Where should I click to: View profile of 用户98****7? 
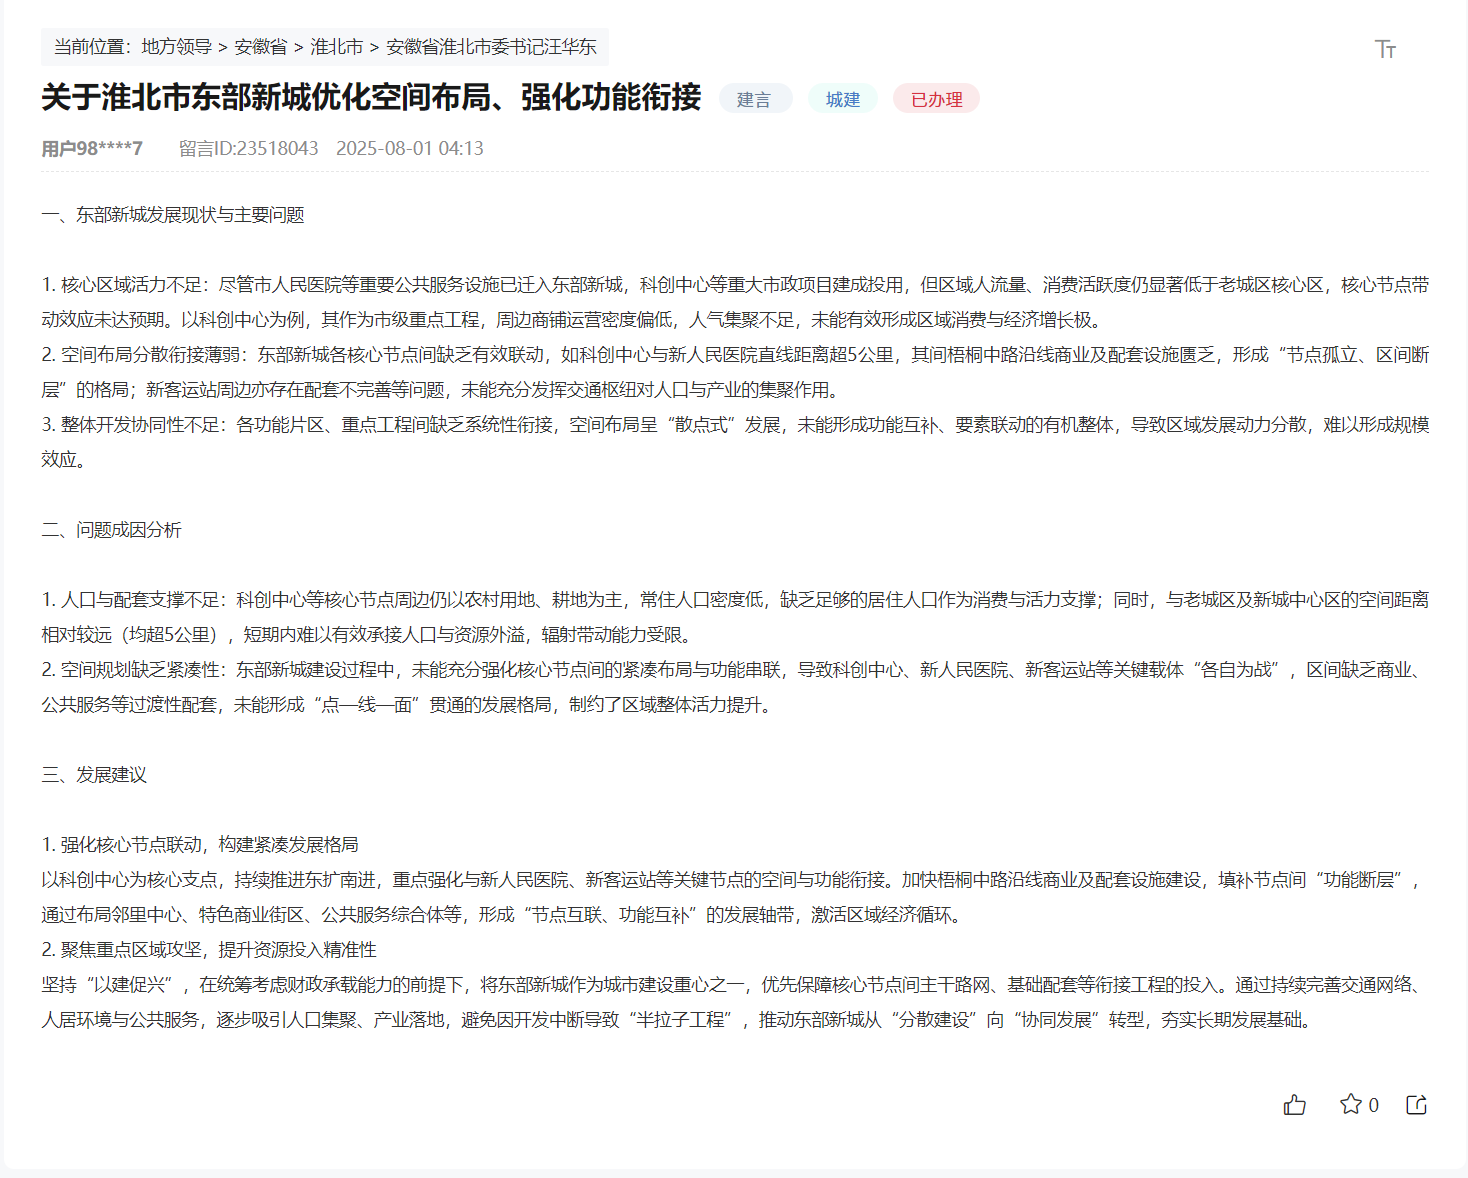click(x=90, y=147)
